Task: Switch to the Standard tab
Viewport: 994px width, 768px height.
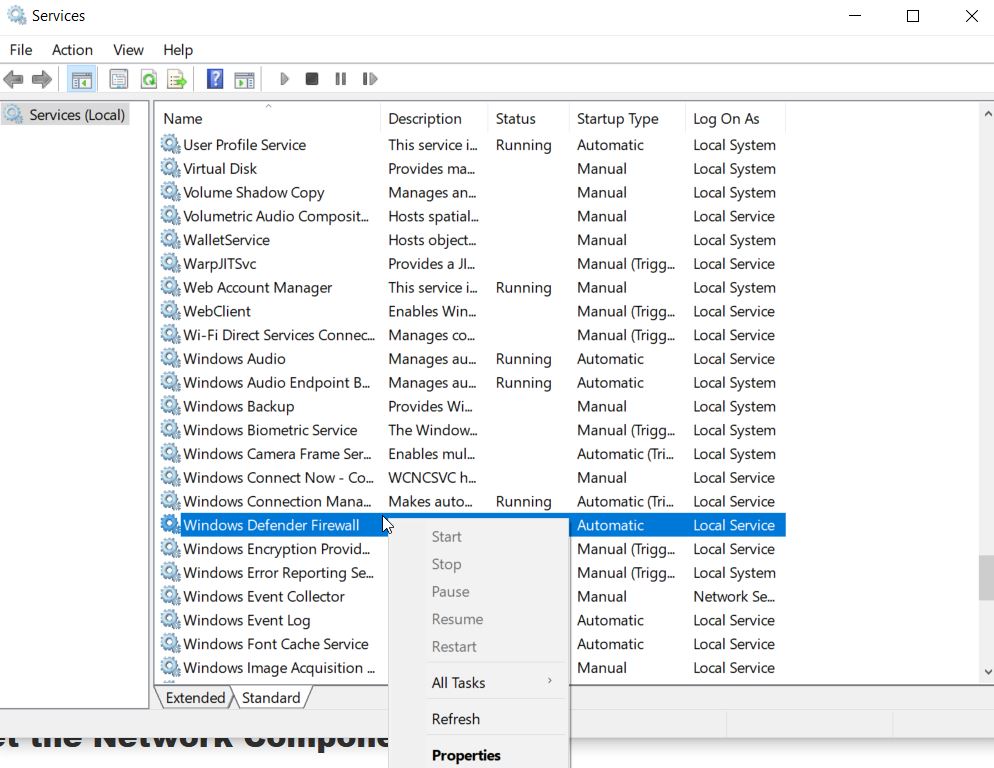Action: pyautogui.click(x=271, y=698)
